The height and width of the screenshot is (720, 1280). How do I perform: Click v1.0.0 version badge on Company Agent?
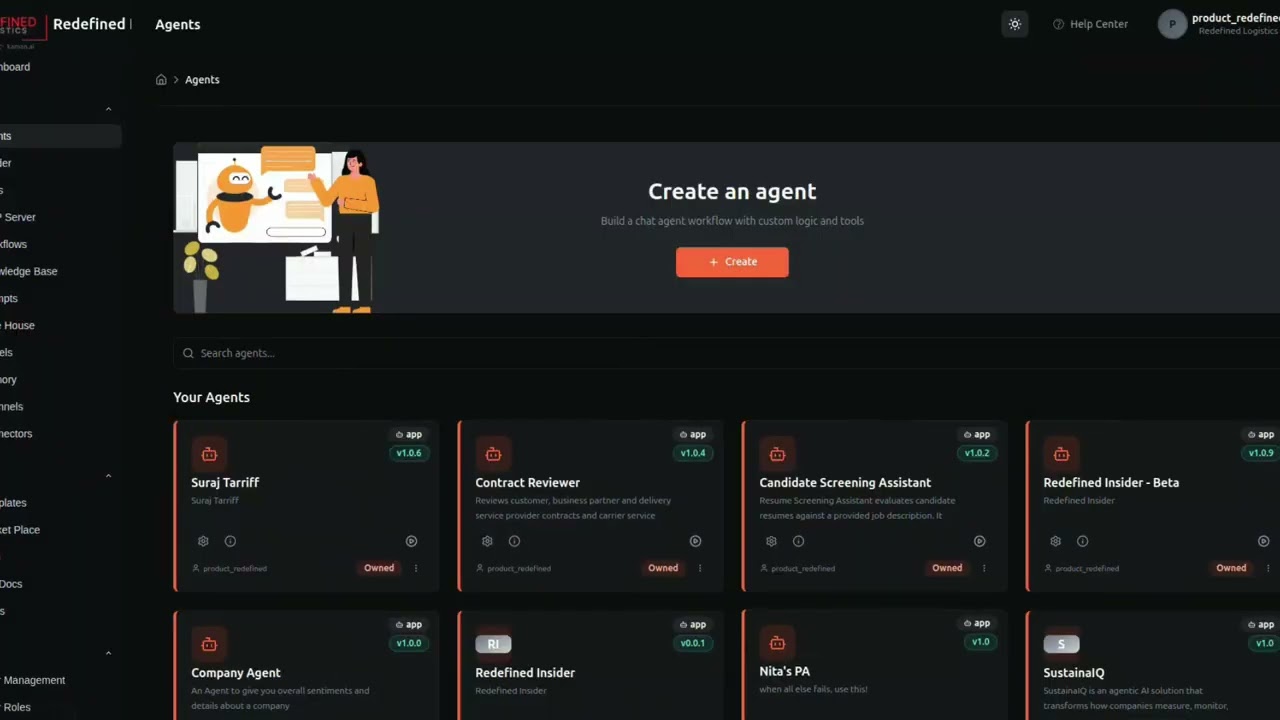(409, 643)
